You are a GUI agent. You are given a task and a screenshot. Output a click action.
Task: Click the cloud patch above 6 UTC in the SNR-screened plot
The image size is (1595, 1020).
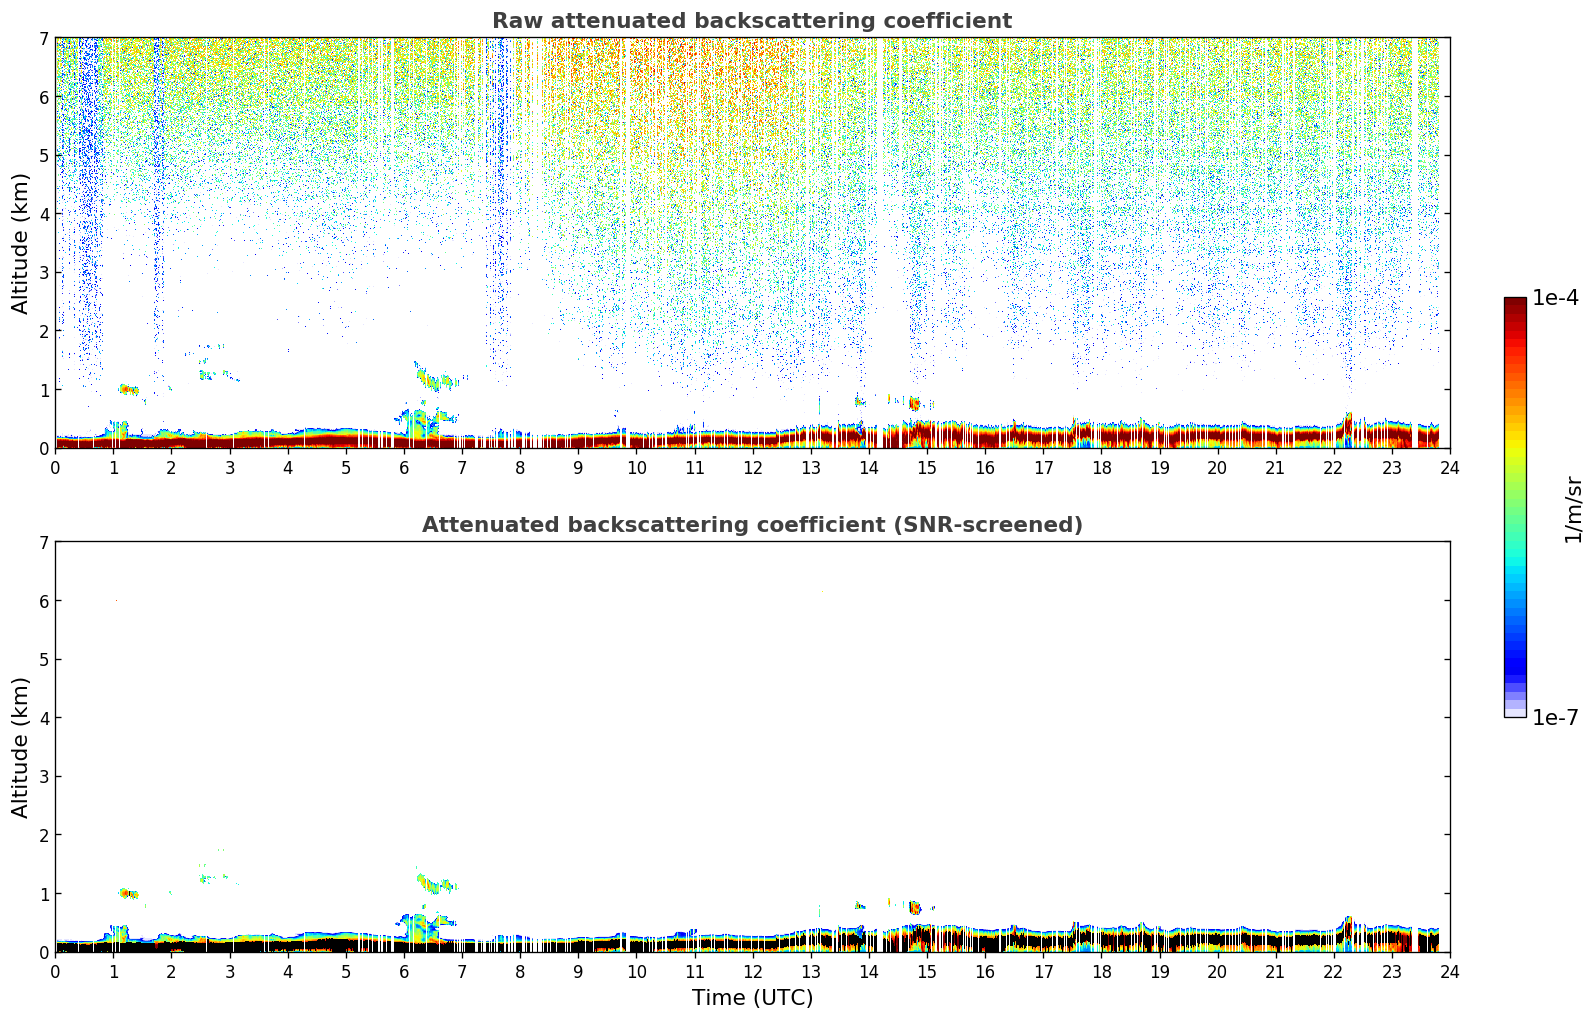[x=437, y=882]
